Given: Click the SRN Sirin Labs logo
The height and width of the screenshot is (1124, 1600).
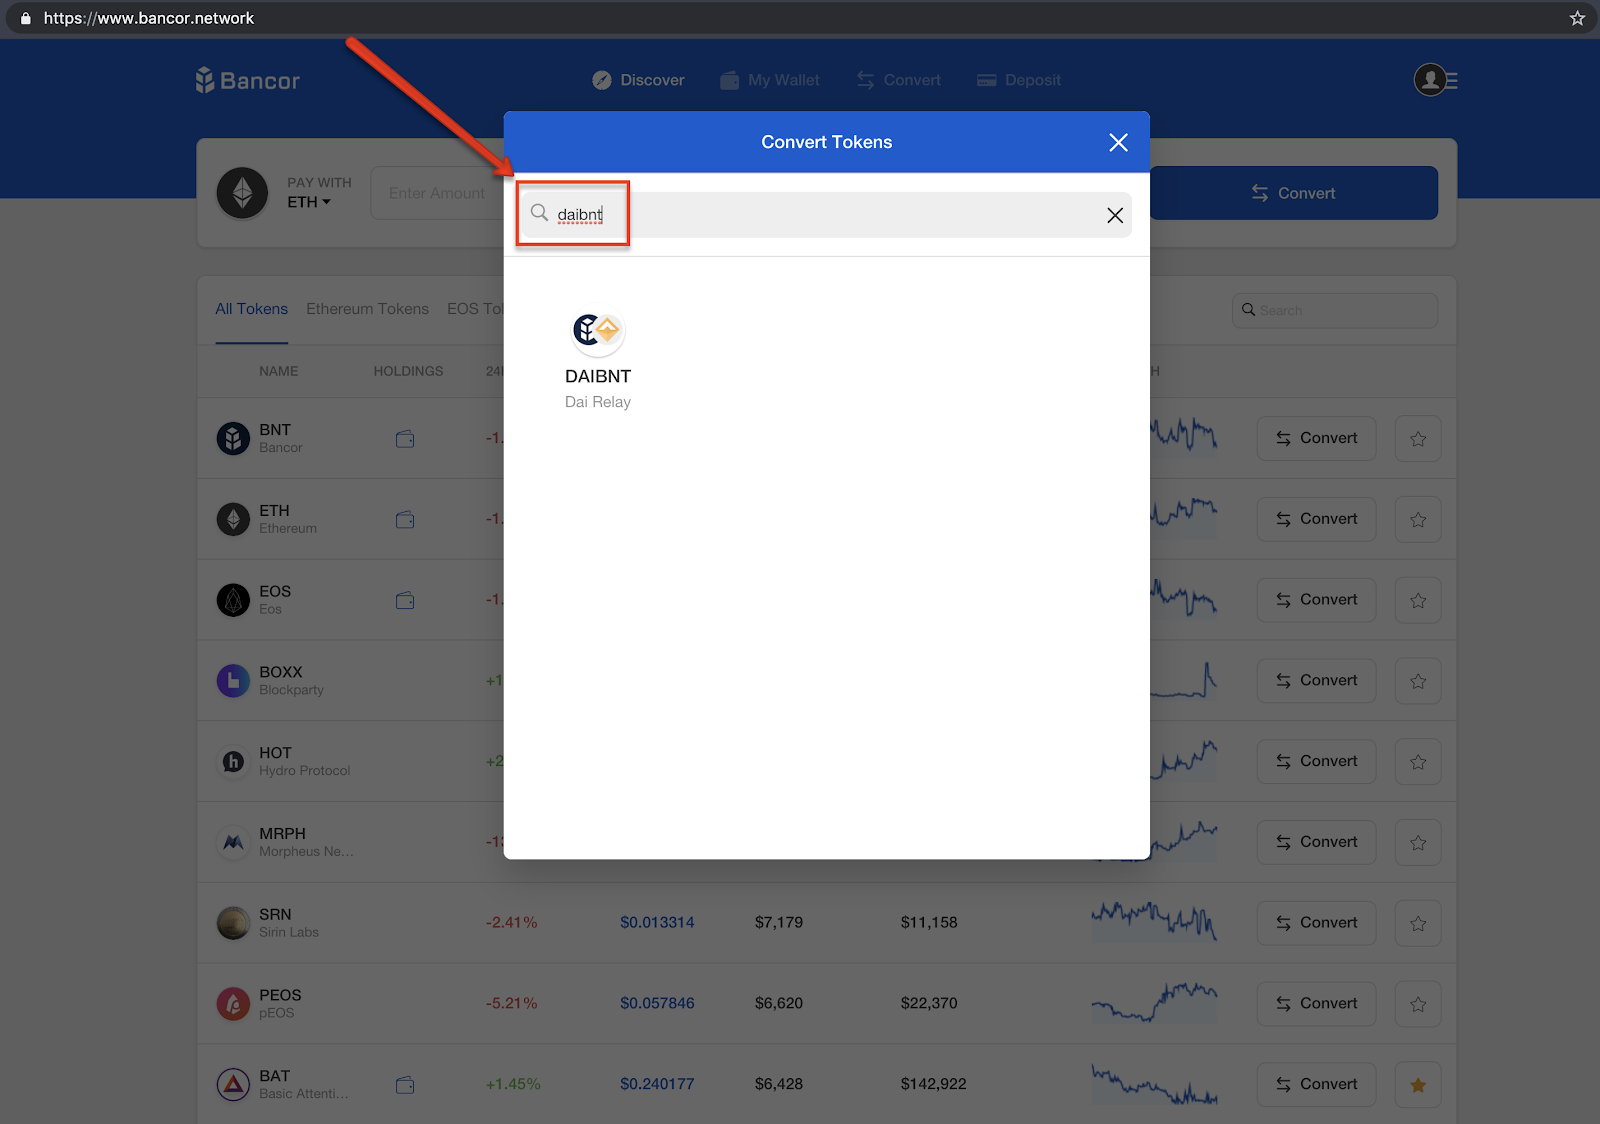Looking at the screenshot, I should (x=233, y=923).
